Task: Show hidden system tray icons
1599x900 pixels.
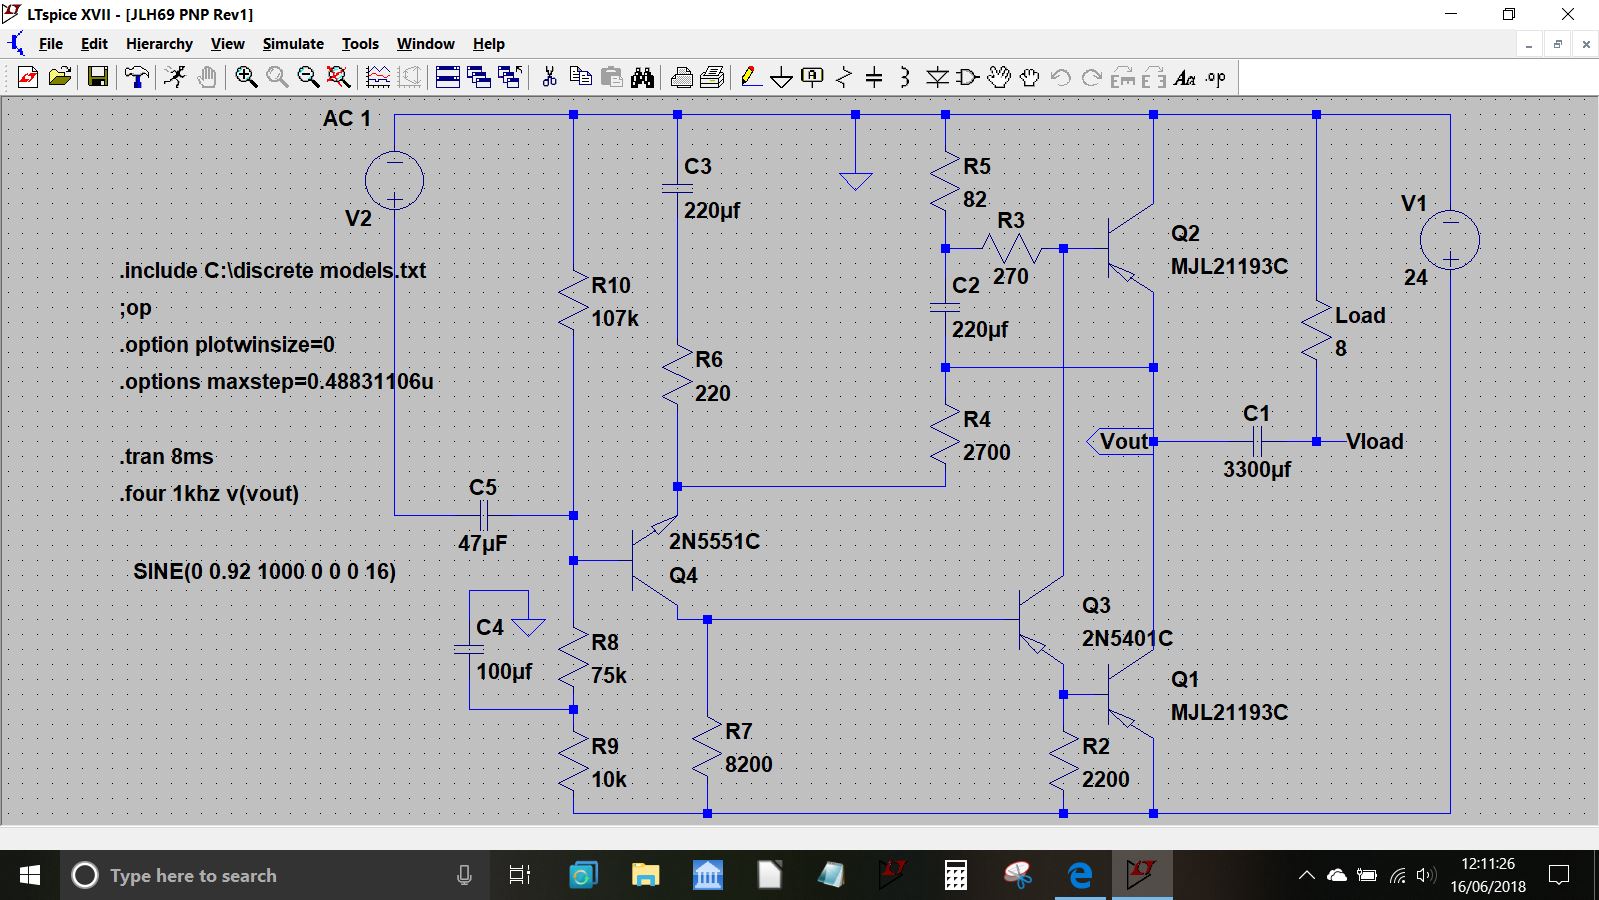Action: 1306,875
